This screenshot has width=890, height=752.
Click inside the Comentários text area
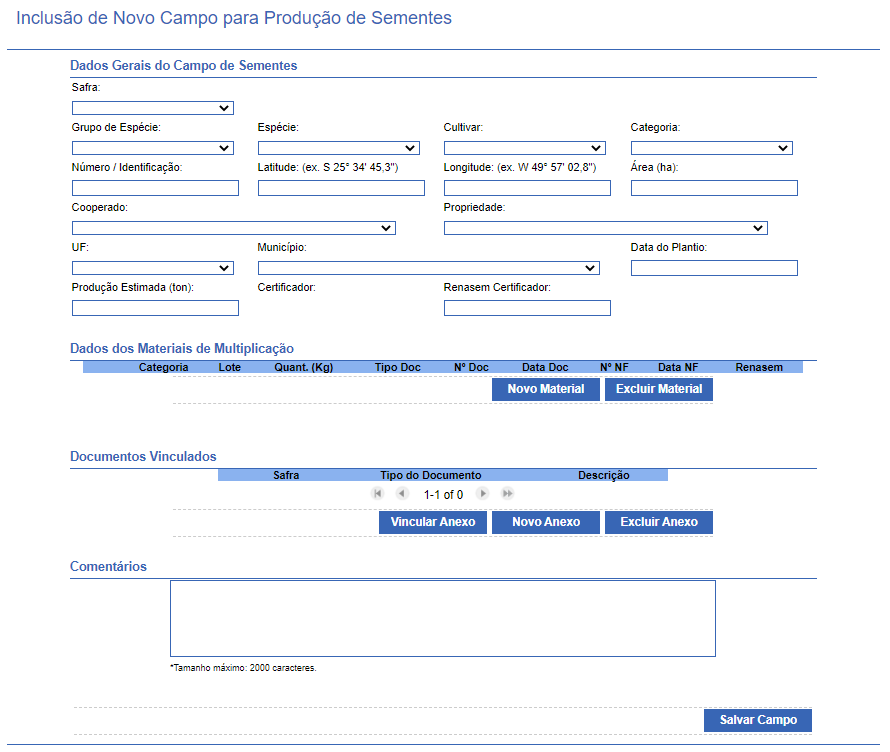443,618
